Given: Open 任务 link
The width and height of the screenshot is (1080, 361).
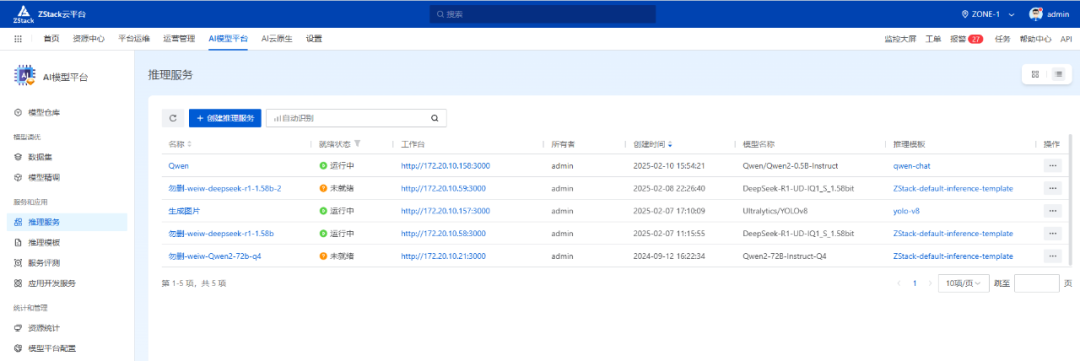Looking at the screenshot, I should tap(1002, 39).
